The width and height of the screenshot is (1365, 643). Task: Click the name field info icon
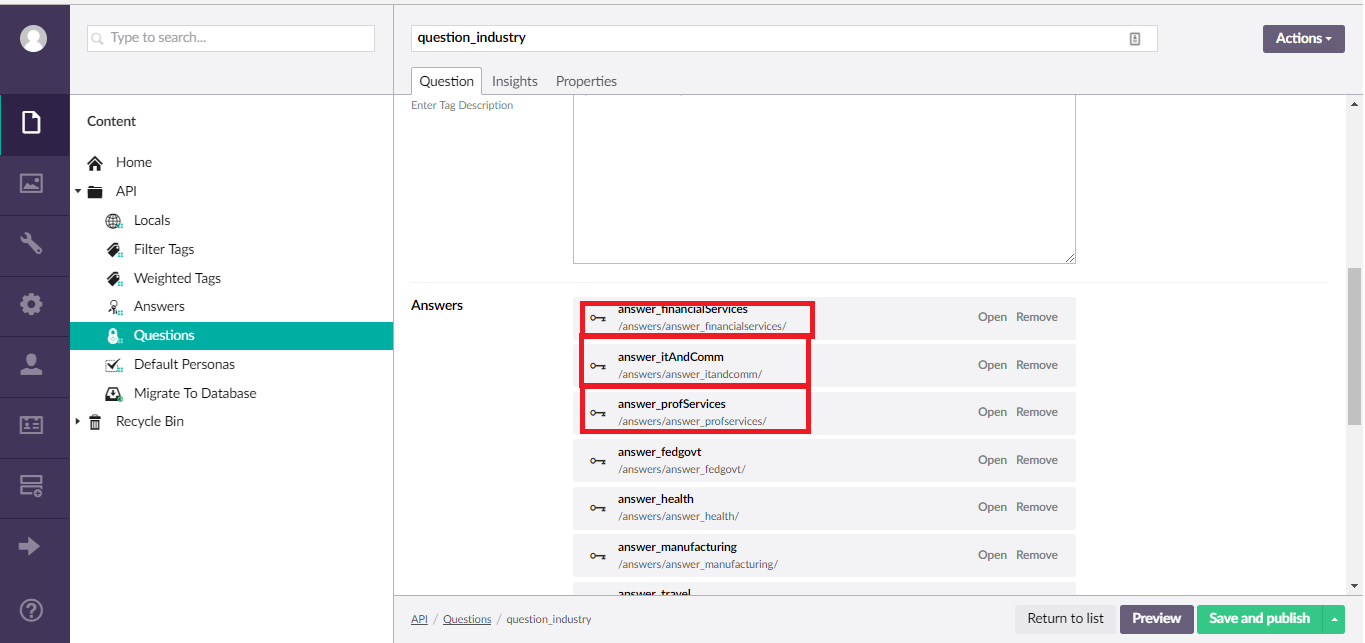[1135, 38]
